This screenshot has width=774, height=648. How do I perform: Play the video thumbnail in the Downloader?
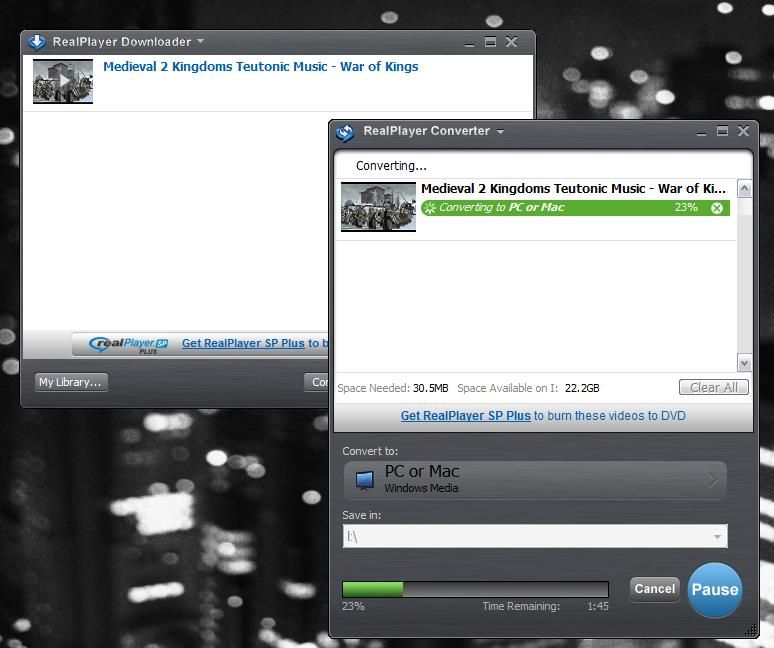[63, 81]
